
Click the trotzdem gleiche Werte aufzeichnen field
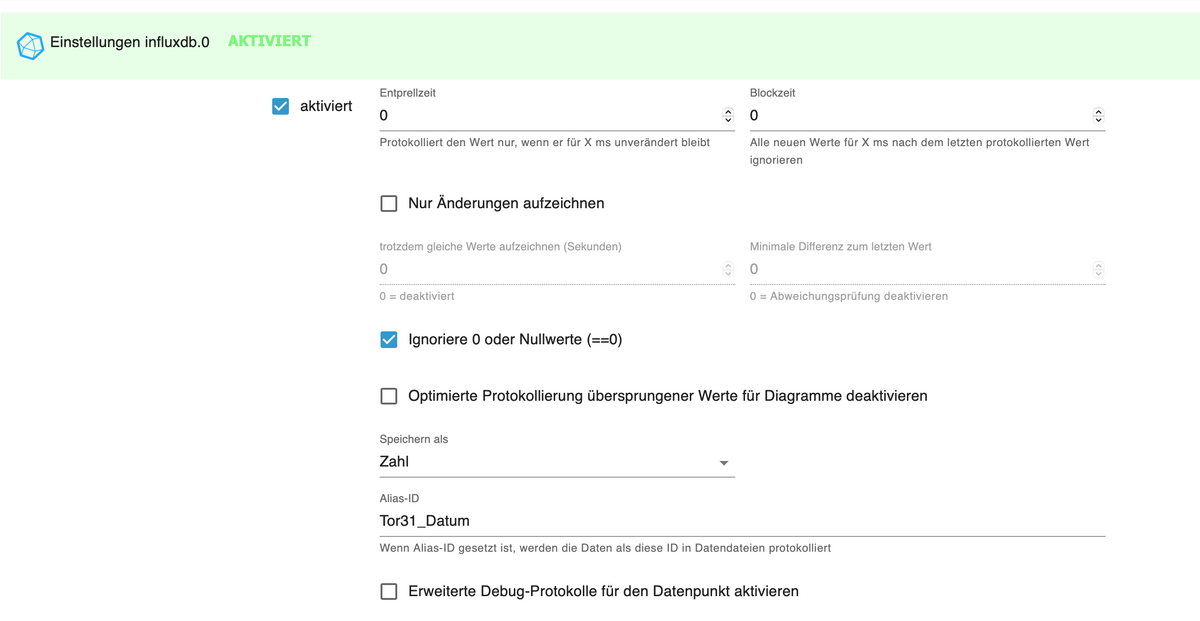545,269
